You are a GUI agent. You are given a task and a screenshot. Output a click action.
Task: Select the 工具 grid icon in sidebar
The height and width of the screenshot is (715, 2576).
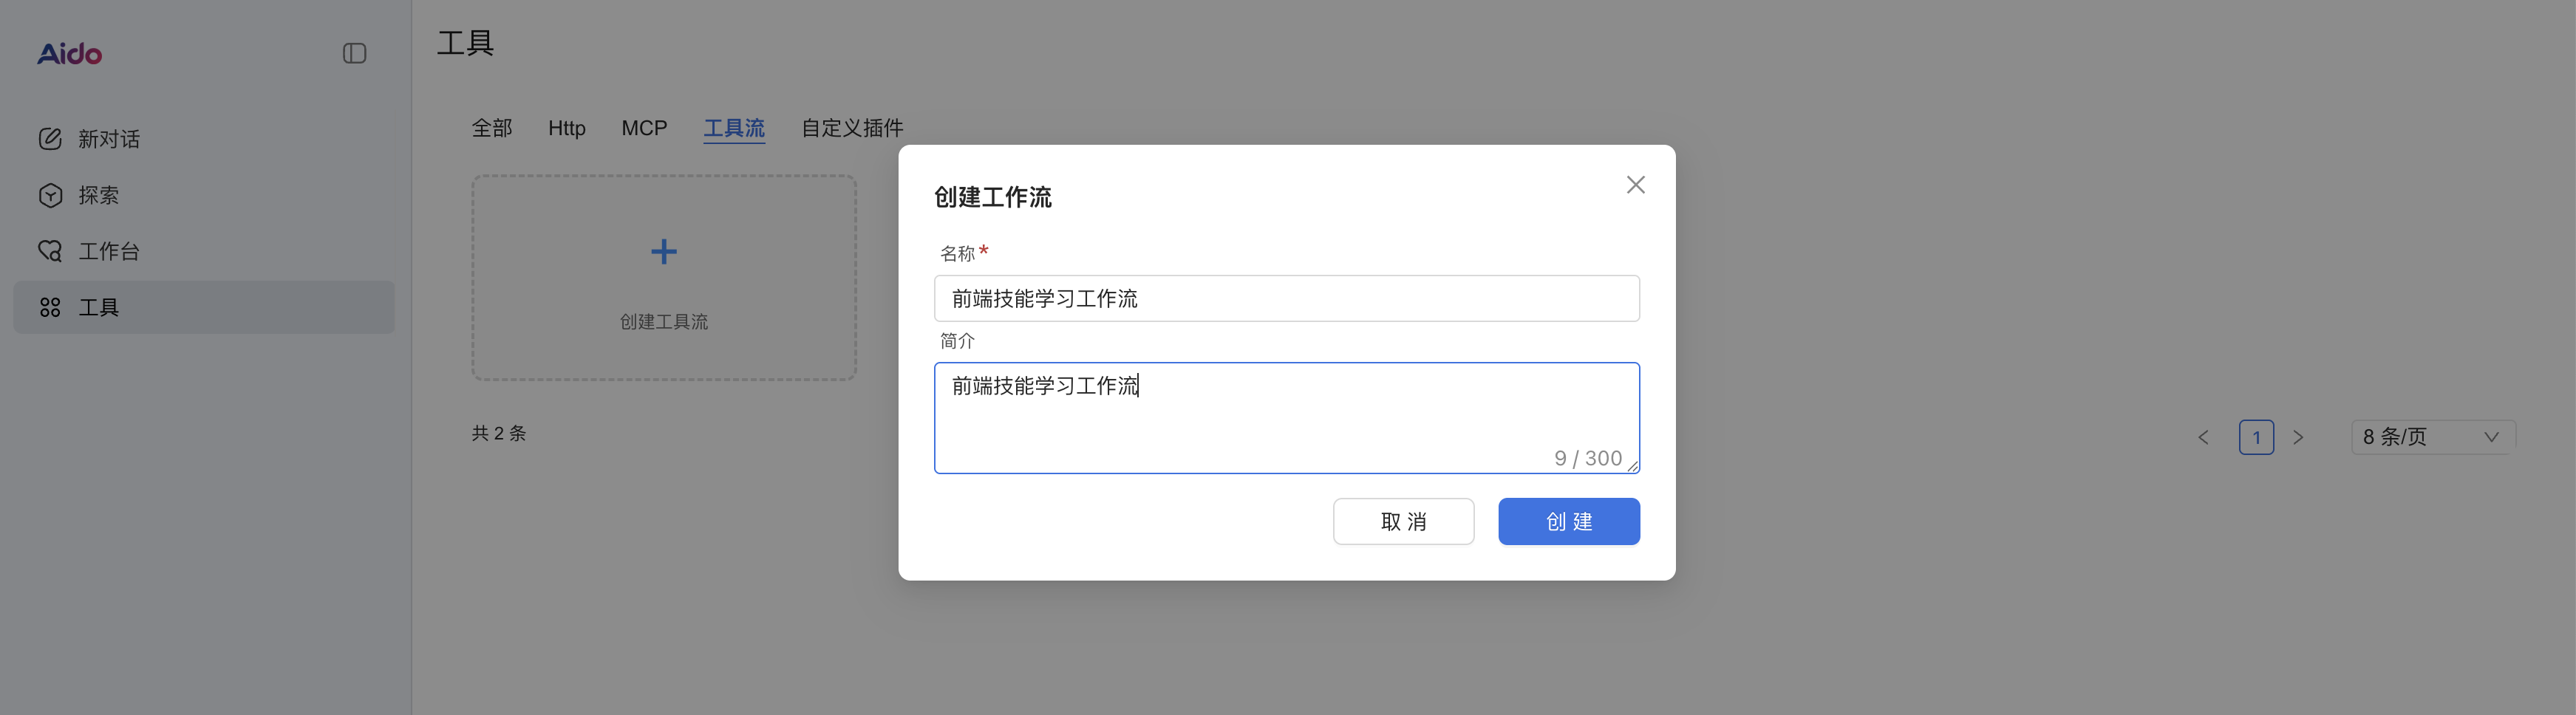[x=51, y=307]
